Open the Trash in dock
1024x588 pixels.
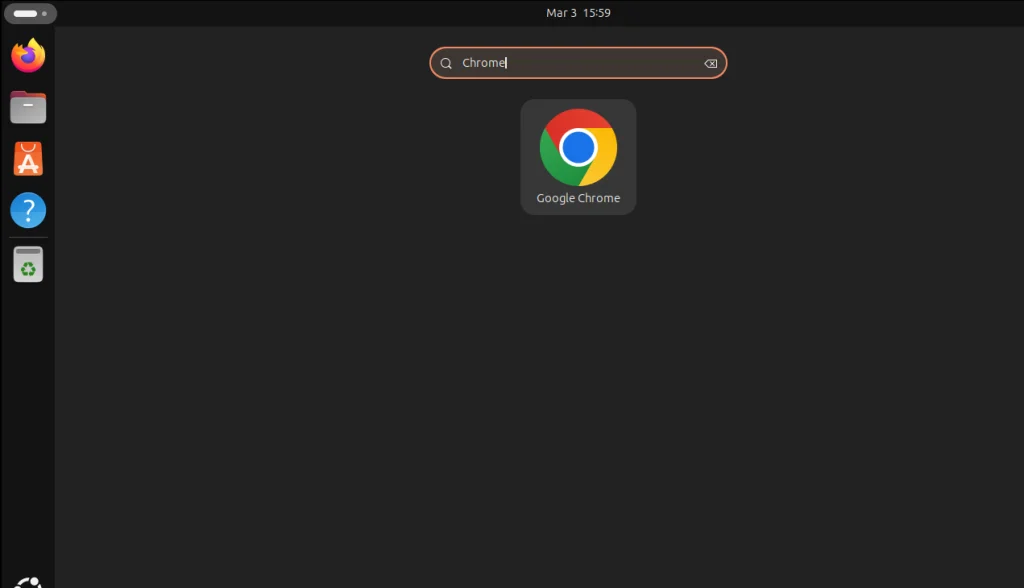(28, 264)
